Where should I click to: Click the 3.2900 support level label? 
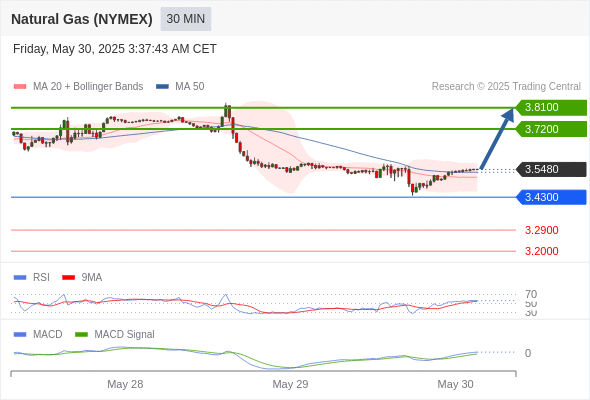(541, 230)
